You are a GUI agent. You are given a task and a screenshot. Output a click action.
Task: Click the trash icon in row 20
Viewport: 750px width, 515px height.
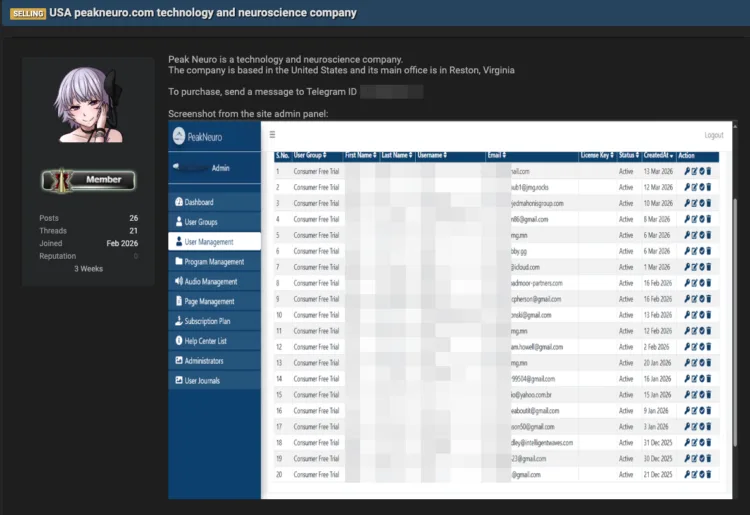pyautogui.click(x=708, y=474)
